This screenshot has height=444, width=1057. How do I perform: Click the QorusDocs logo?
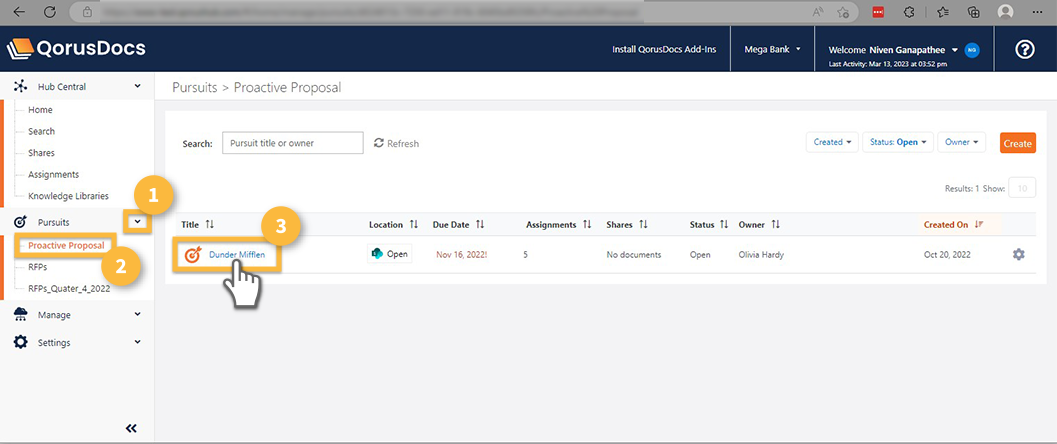pyautogui.click(x=77, y=49)
